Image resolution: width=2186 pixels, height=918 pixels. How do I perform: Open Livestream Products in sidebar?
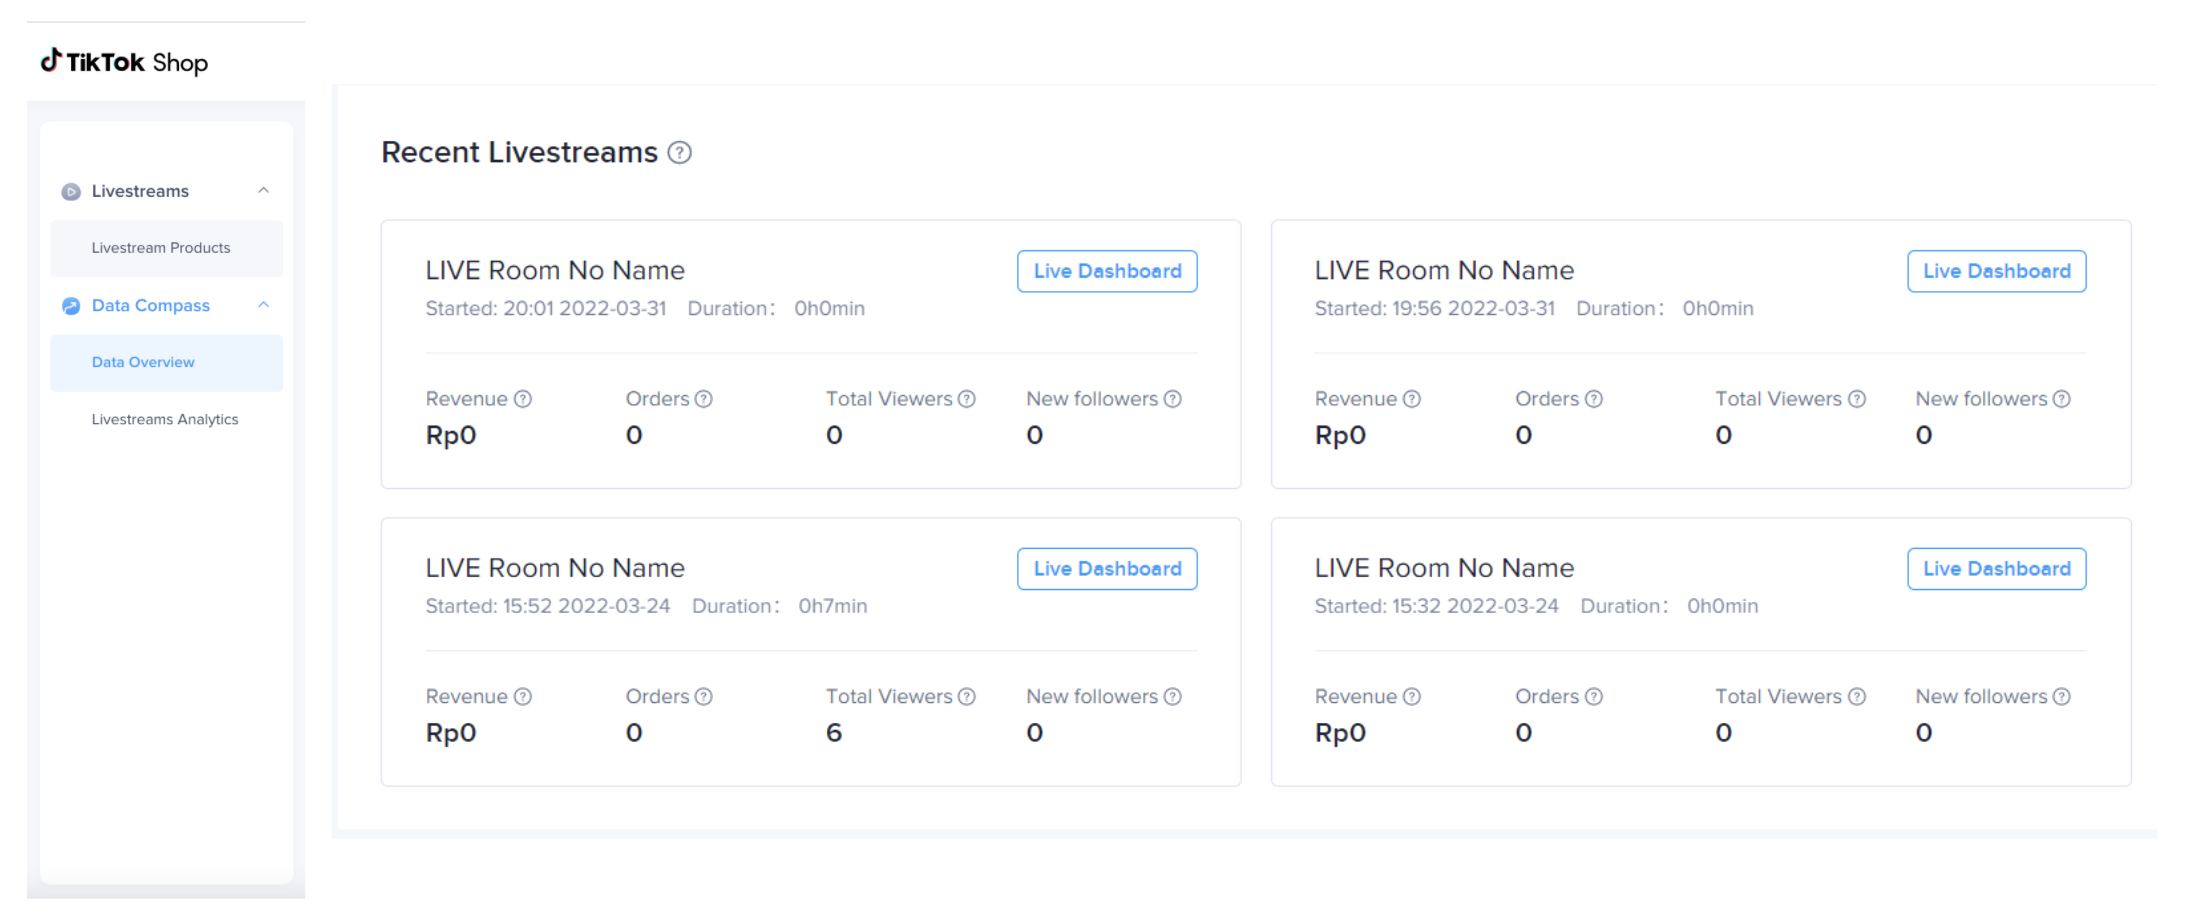click(x=161, y=248)
